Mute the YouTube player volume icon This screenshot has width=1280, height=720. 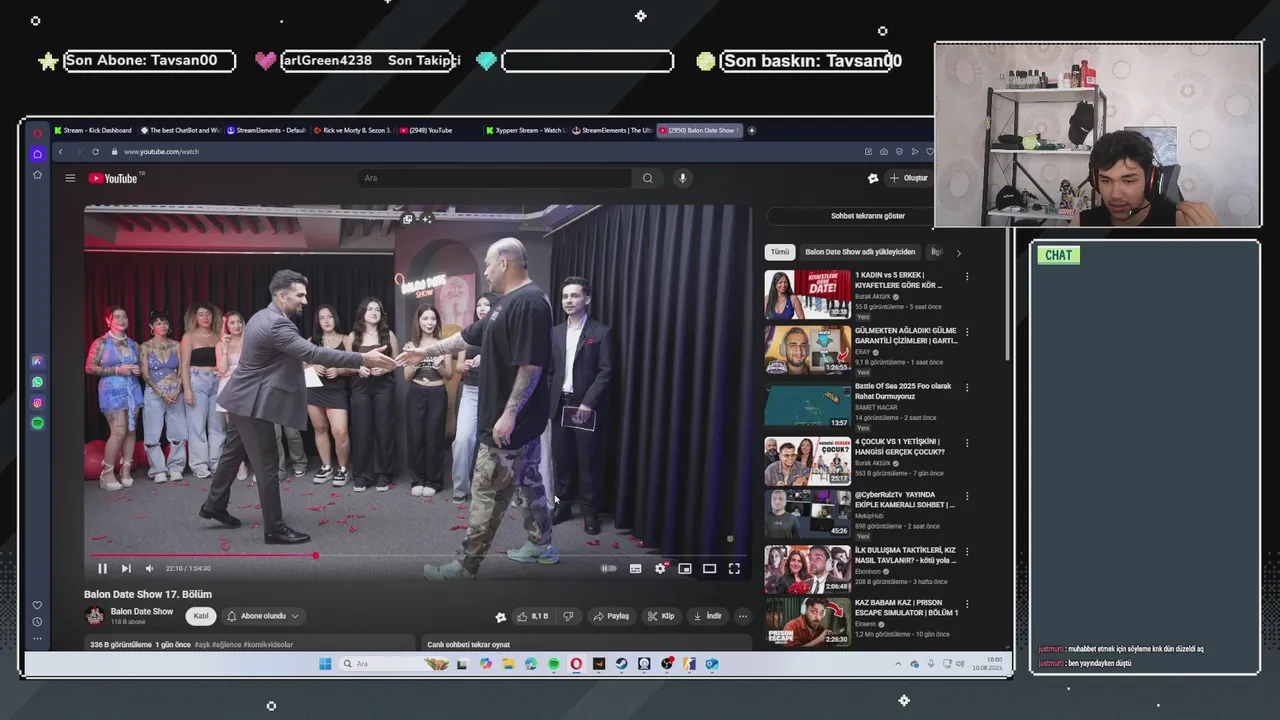[x=150, y=568]
